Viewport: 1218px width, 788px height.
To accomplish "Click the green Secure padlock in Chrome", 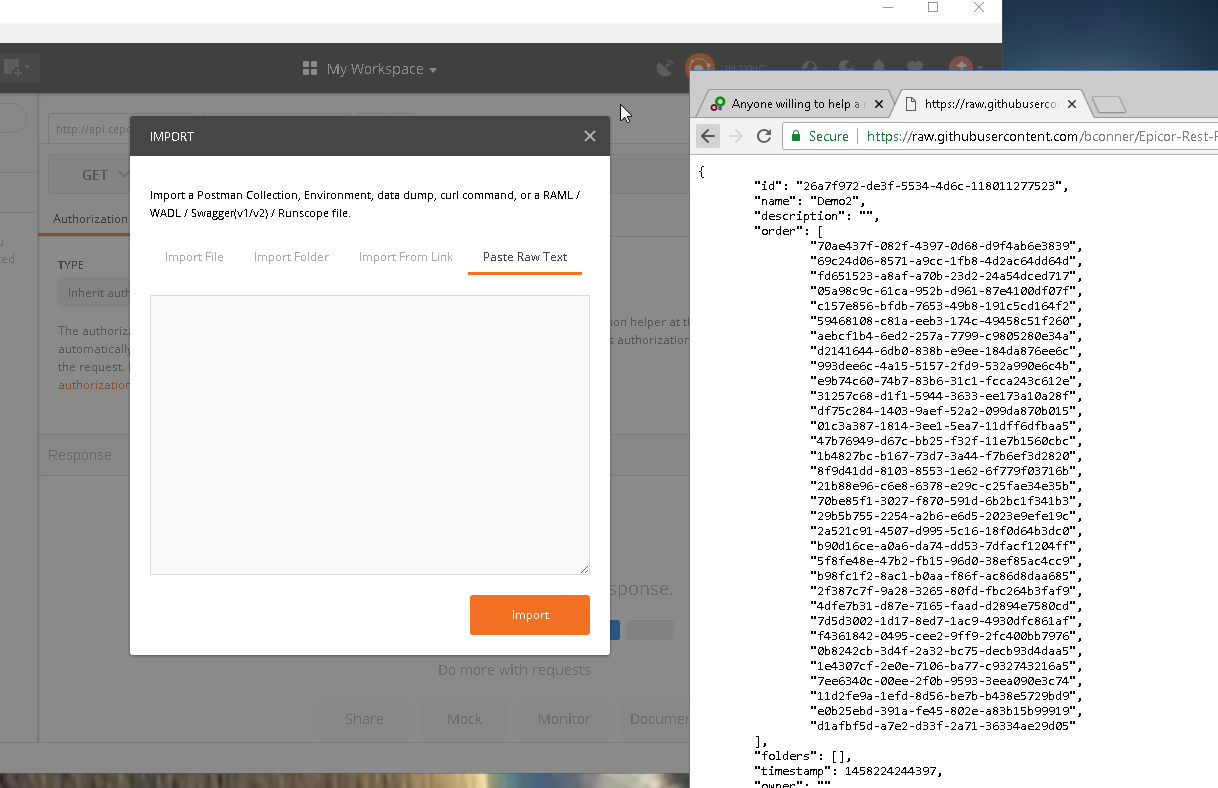I will (796, 136).
